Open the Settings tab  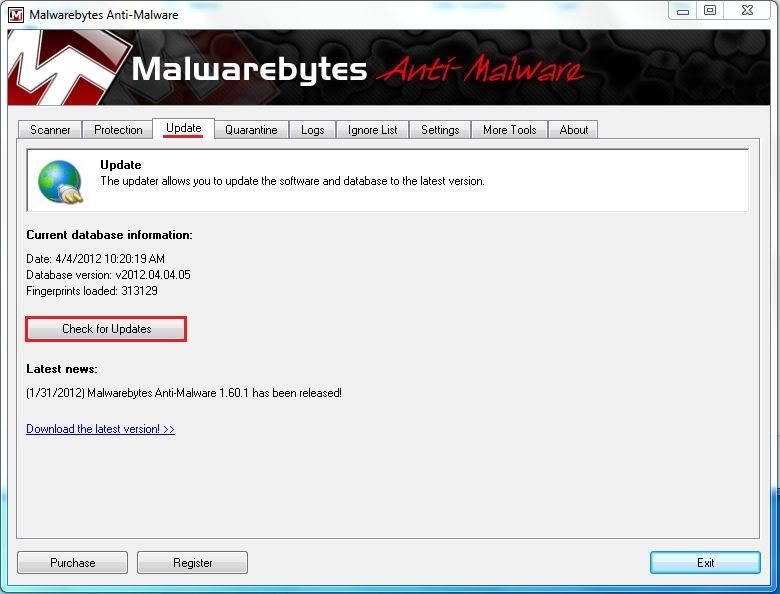[x=440, y=130]
